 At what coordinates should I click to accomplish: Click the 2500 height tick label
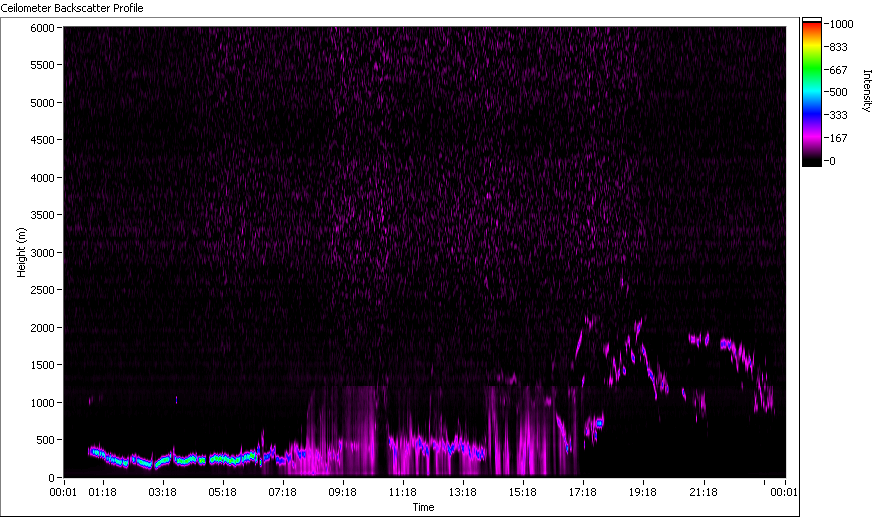click(42, 290)
